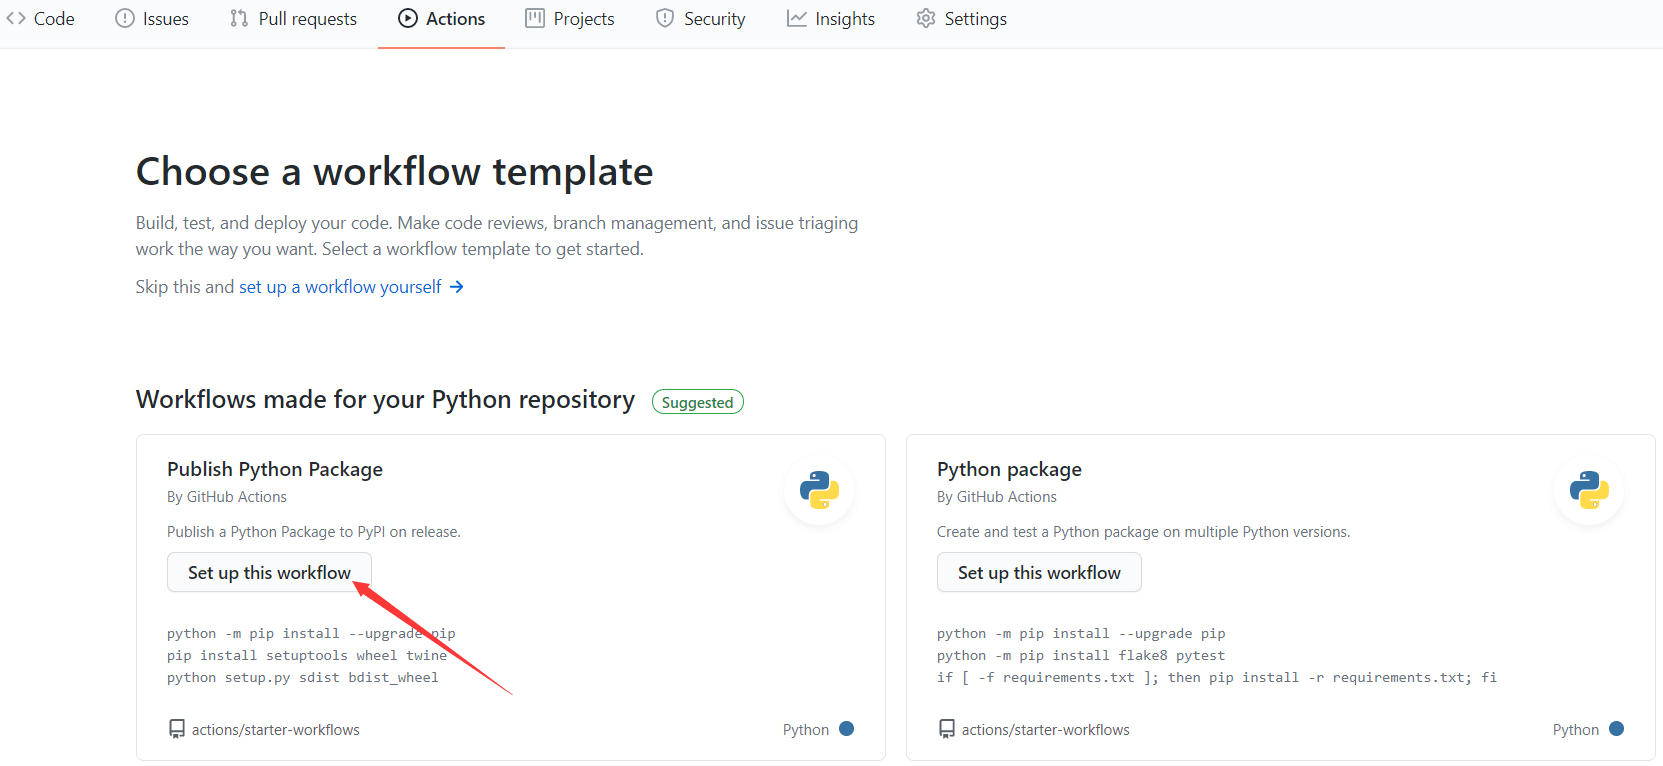Click 'pip install flake8 pytest' code line

(1081, 656)
